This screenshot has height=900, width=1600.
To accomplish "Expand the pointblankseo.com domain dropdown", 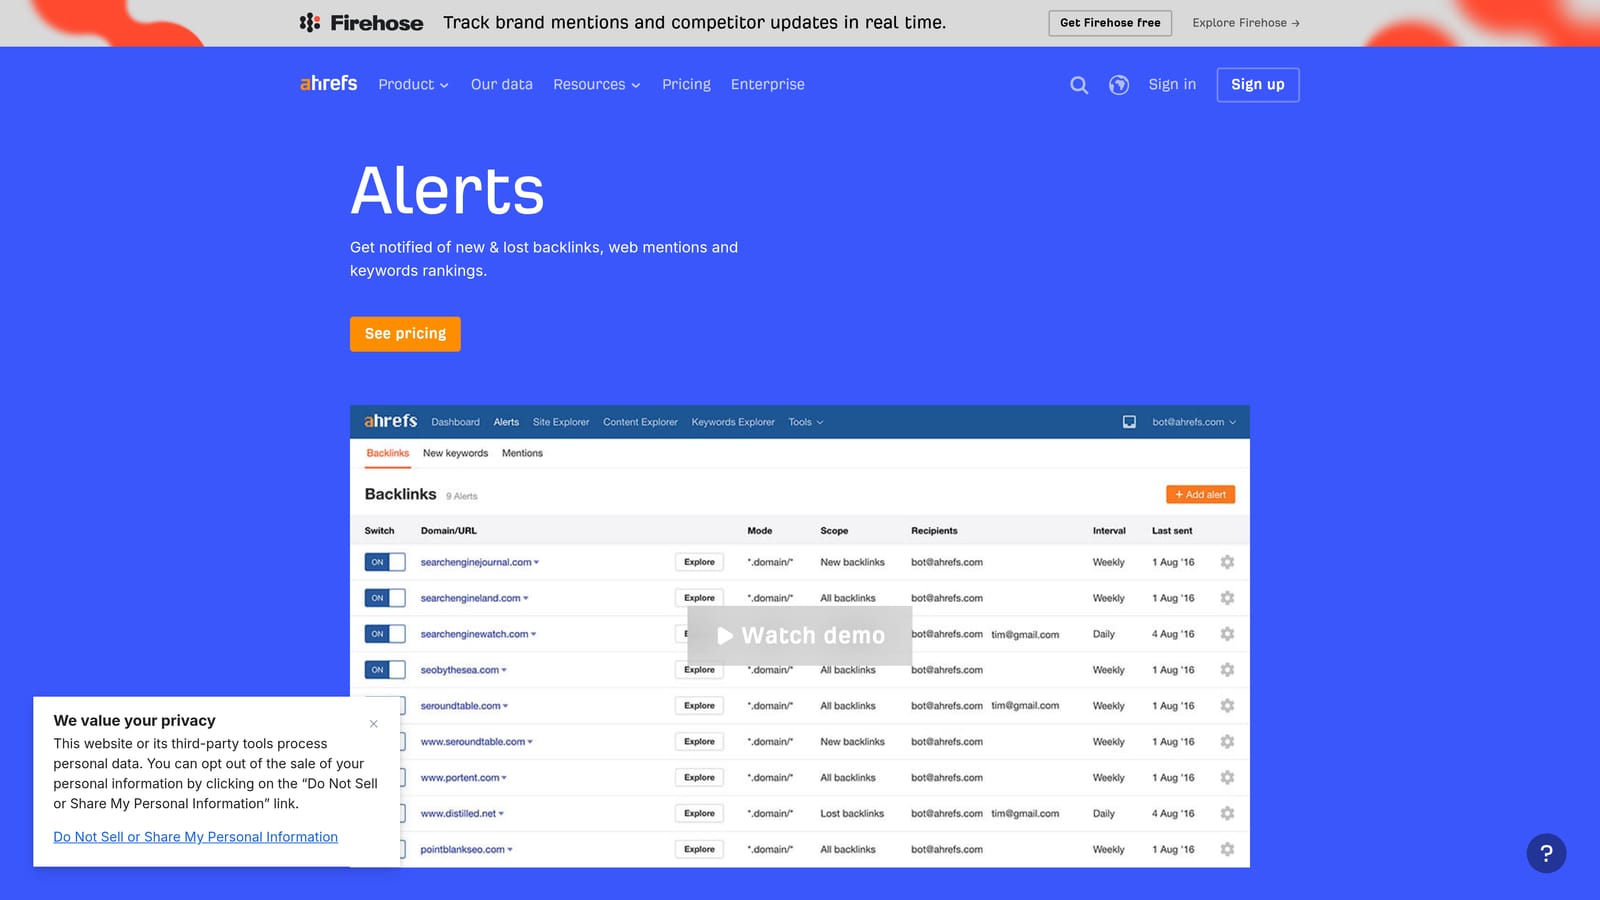I will coord(510,850).
